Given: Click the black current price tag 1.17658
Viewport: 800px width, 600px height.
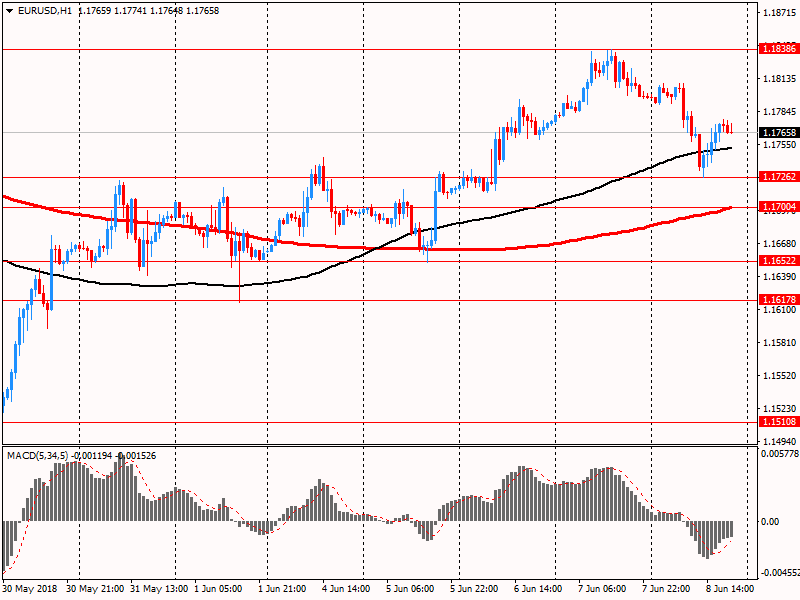Looking at the screenshot, I should coord(779,133).
